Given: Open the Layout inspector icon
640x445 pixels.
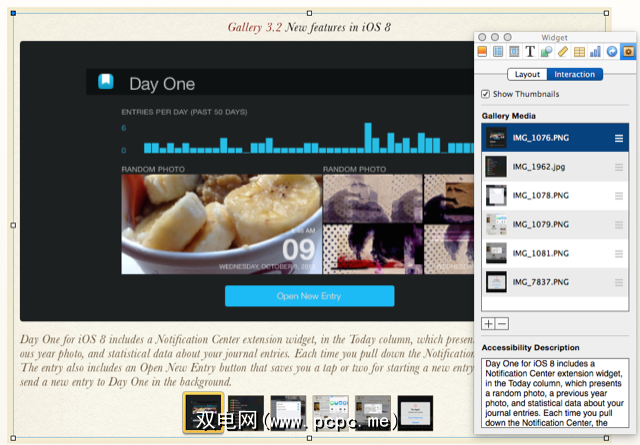Looking at the screenshot, I should [498, 51].
